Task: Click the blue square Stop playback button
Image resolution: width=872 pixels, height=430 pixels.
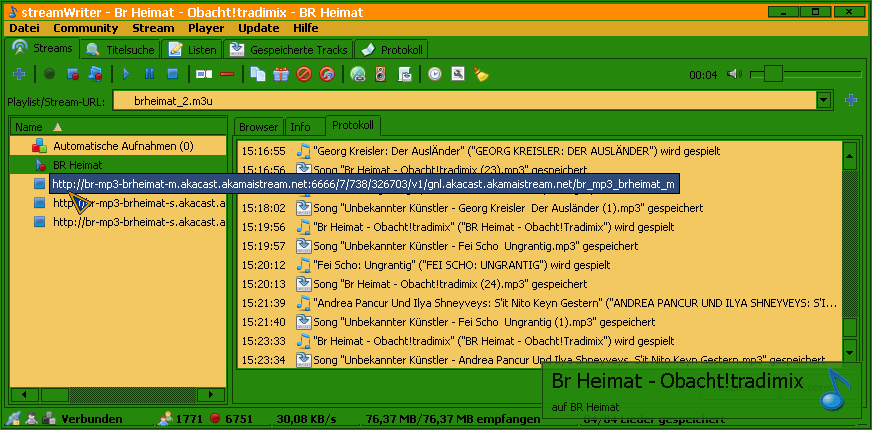Action: pyautogui.click(x=172, y=74)
